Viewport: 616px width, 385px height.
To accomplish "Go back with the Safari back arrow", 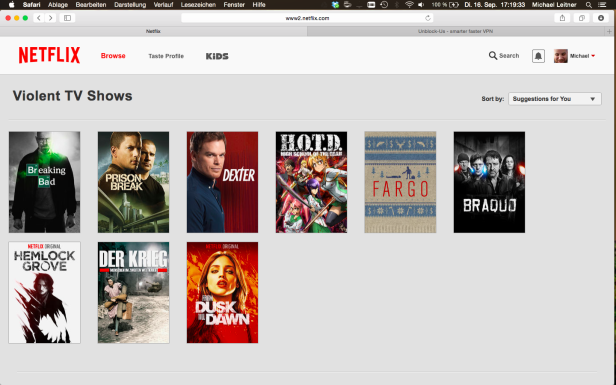I will [38, 18].
